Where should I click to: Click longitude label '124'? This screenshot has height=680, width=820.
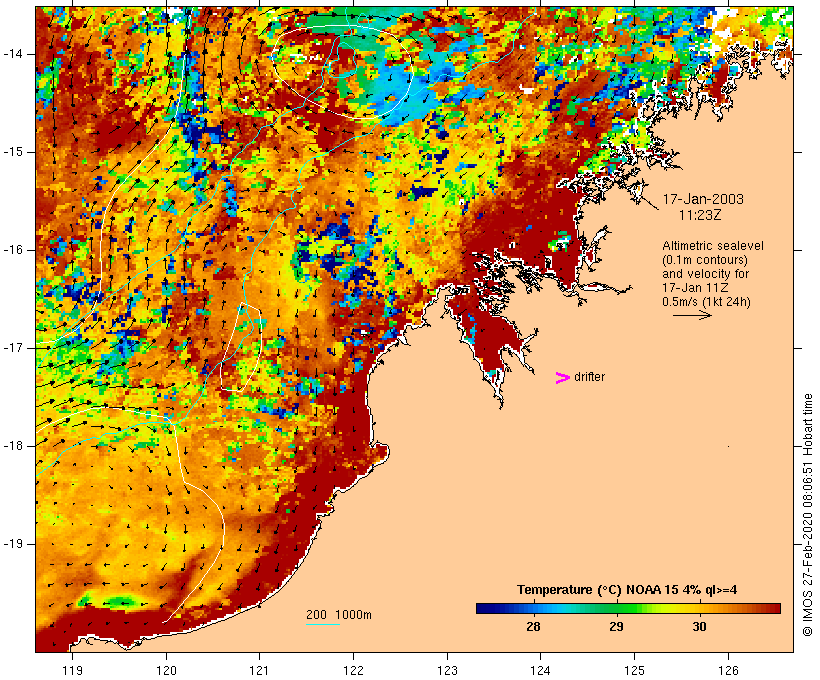click(540, 670)
